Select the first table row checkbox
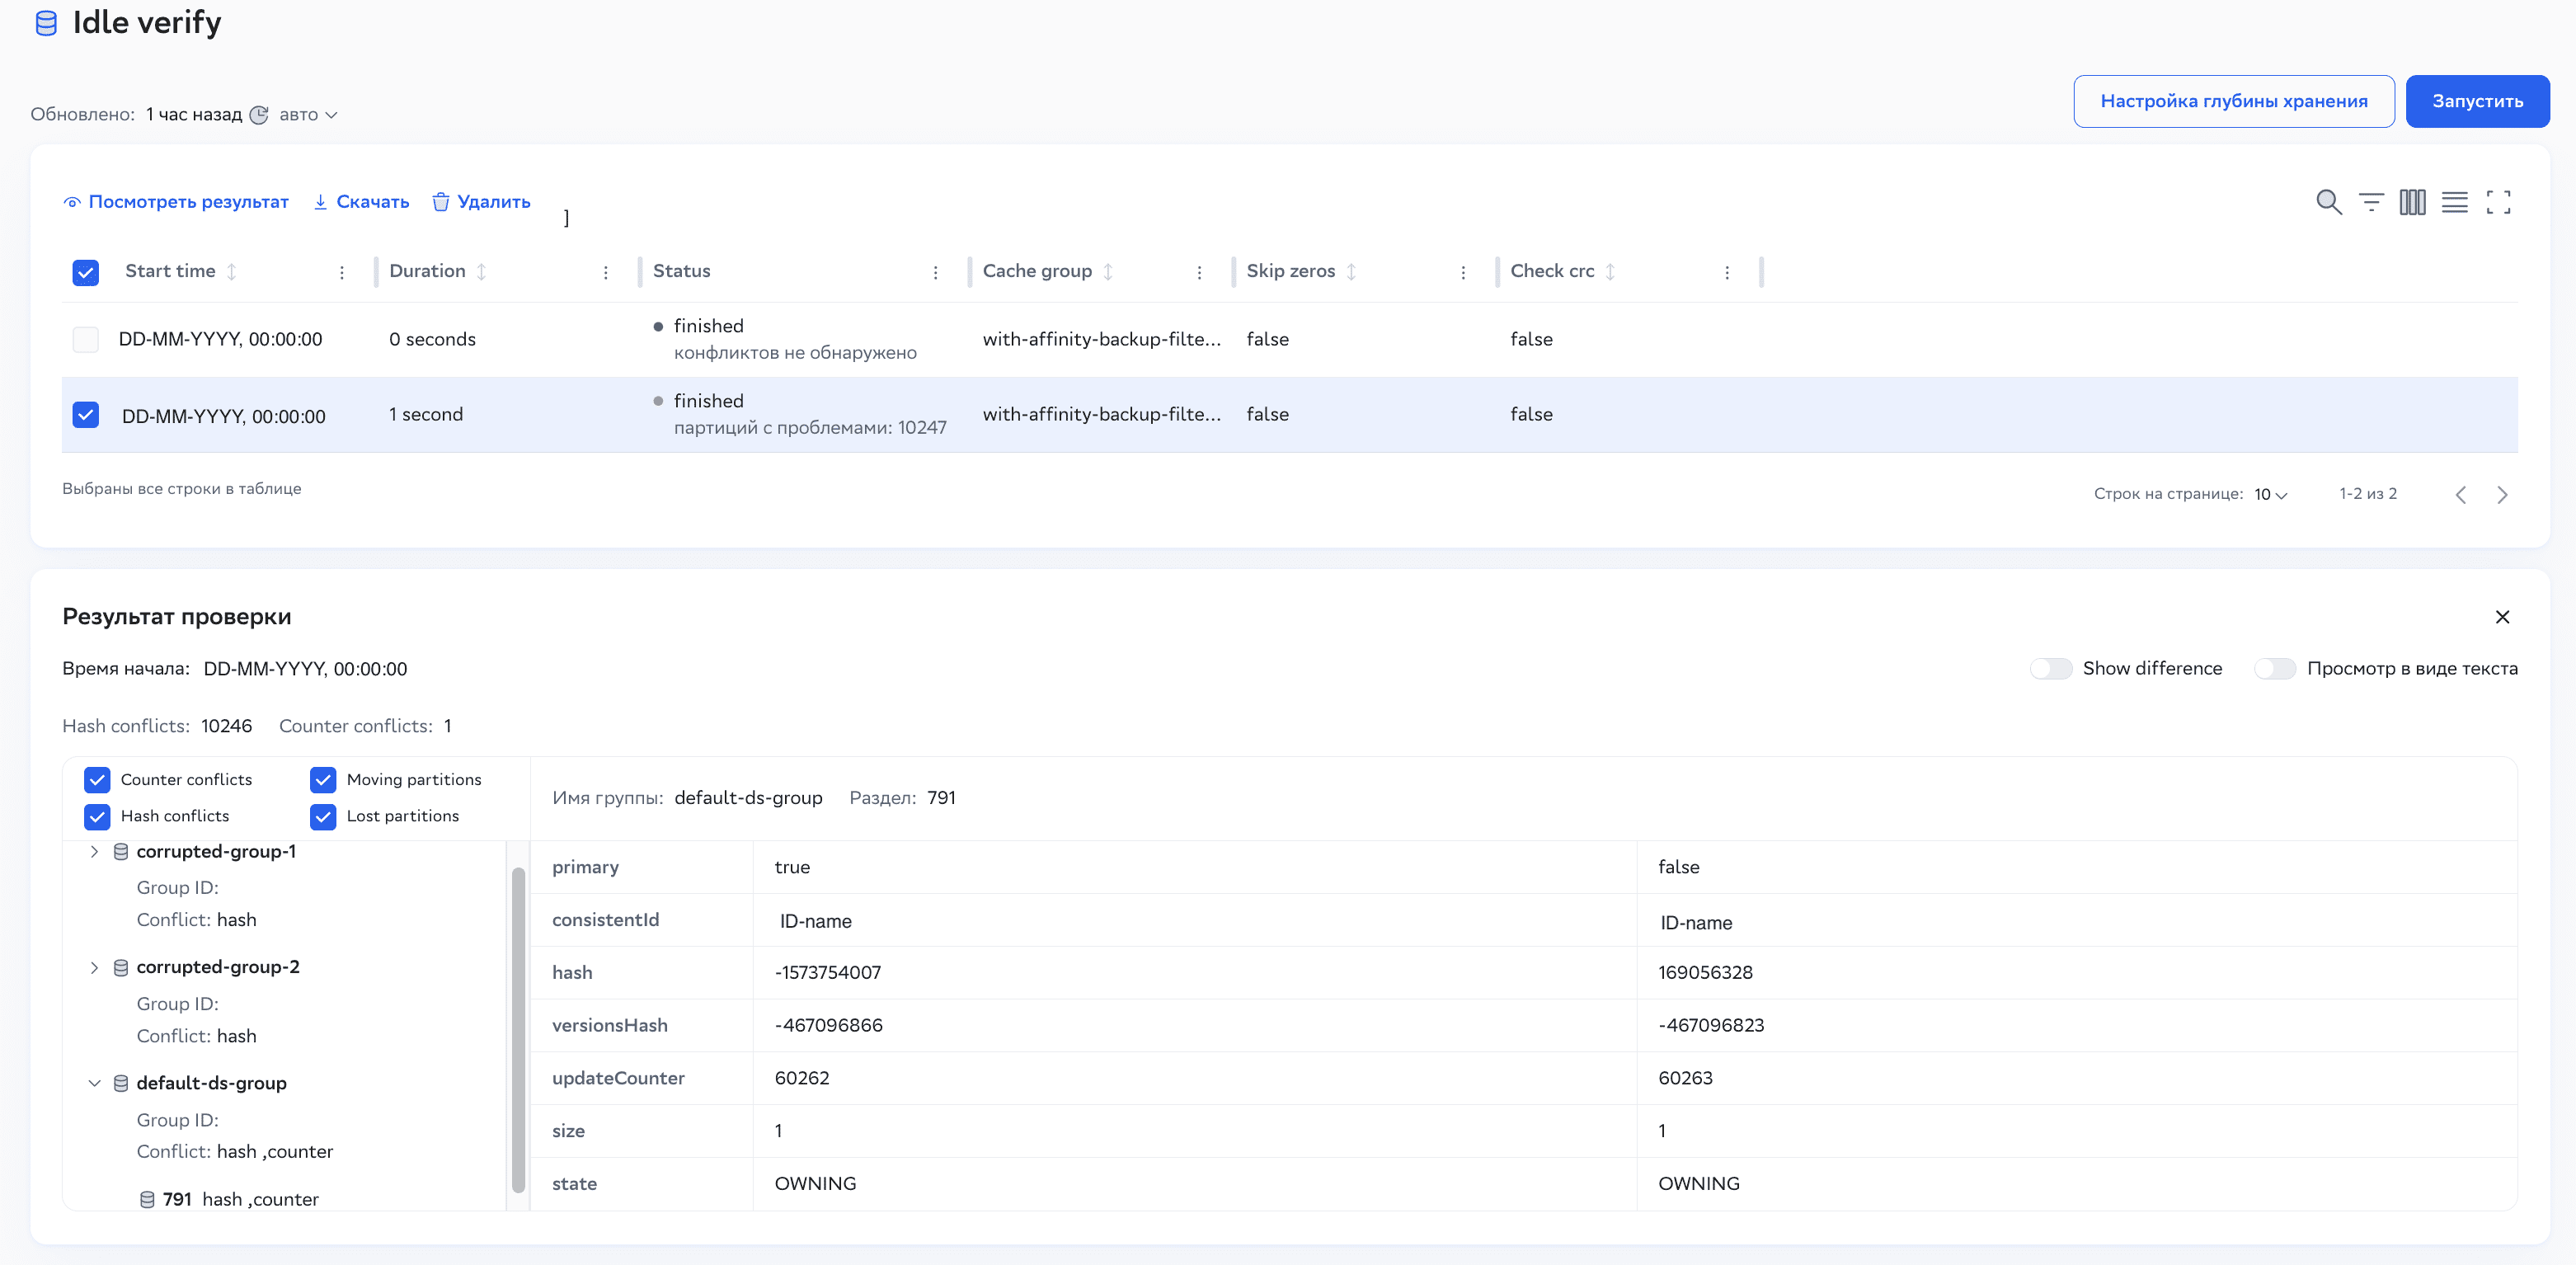This screenshot has height=1265, width=2576. [86, 339]
